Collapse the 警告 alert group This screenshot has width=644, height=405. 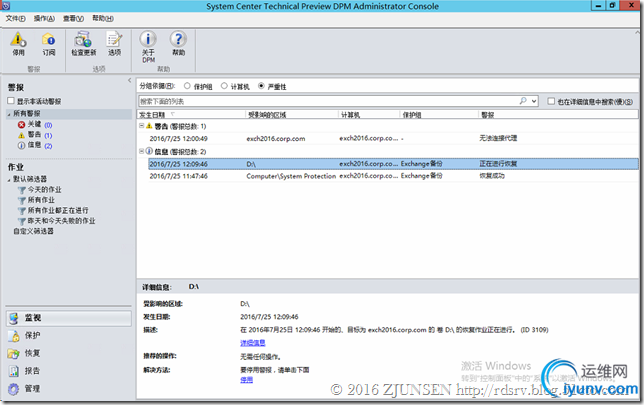(x=141, y=126)
